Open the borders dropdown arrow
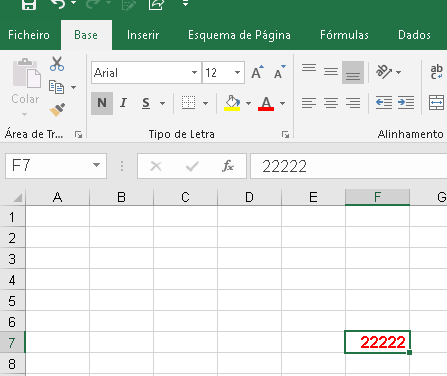447x376 pixels. [205, 103]
